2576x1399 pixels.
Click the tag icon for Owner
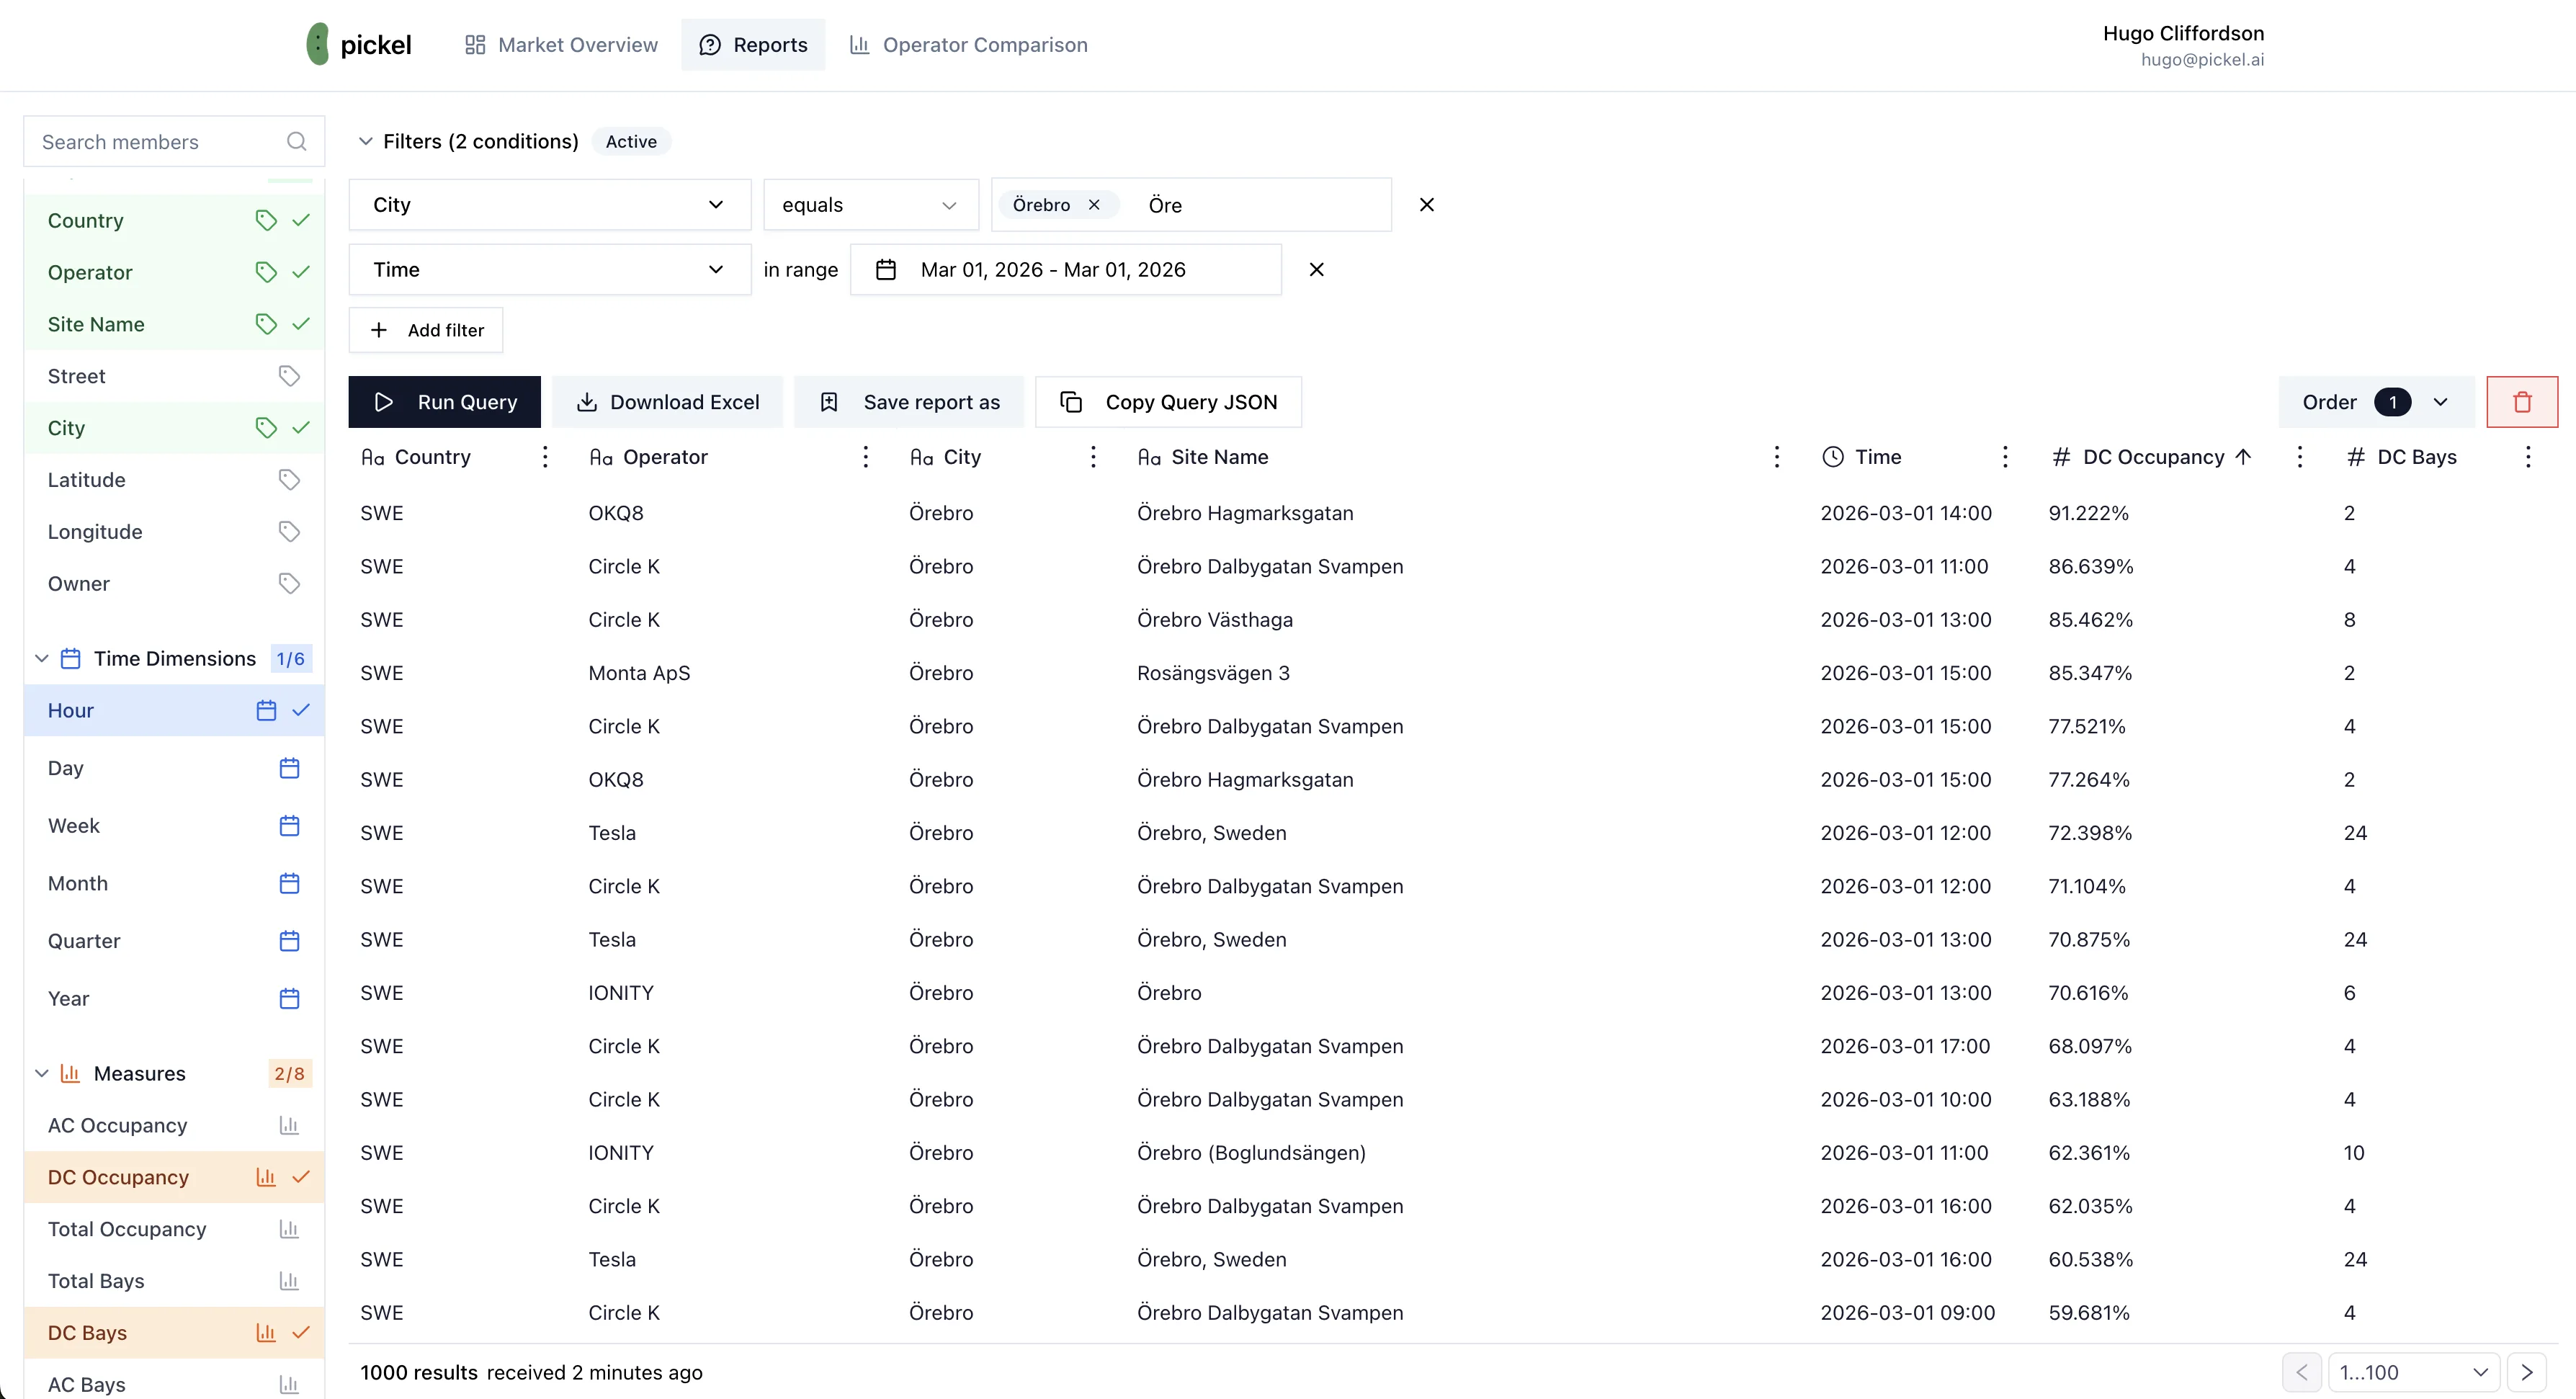289,584
